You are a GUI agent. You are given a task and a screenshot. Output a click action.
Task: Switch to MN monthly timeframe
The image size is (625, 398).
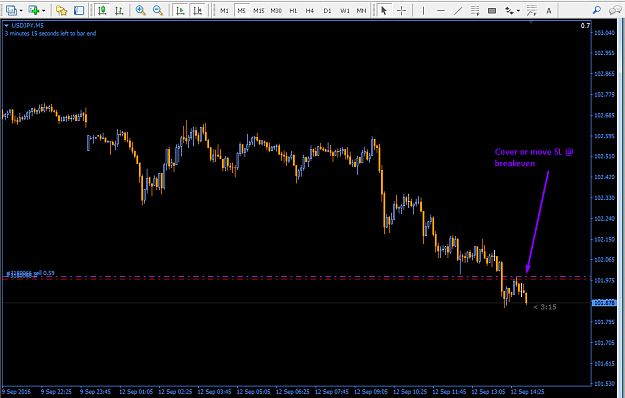[361, 11]
